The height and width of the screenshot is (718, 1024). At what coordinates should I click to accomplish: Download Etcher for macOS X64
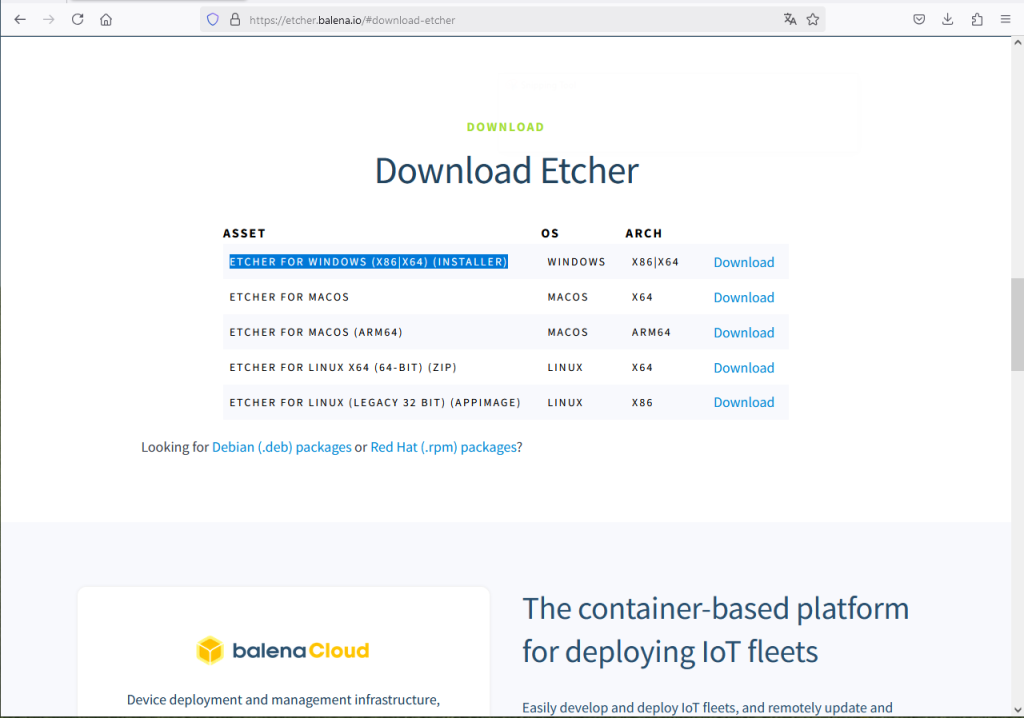coord(744,297)
